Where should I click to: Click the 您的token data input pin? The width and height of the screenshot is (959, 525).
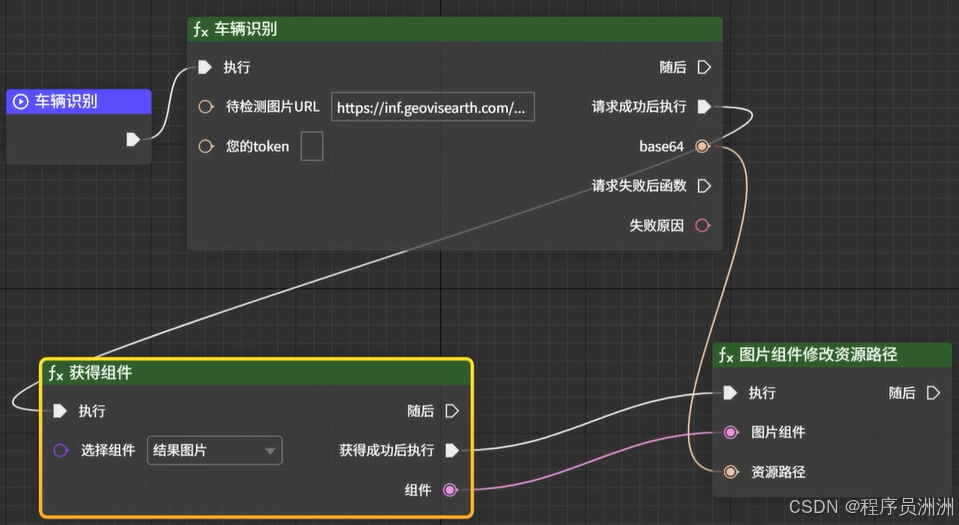(x=206, y=146)
